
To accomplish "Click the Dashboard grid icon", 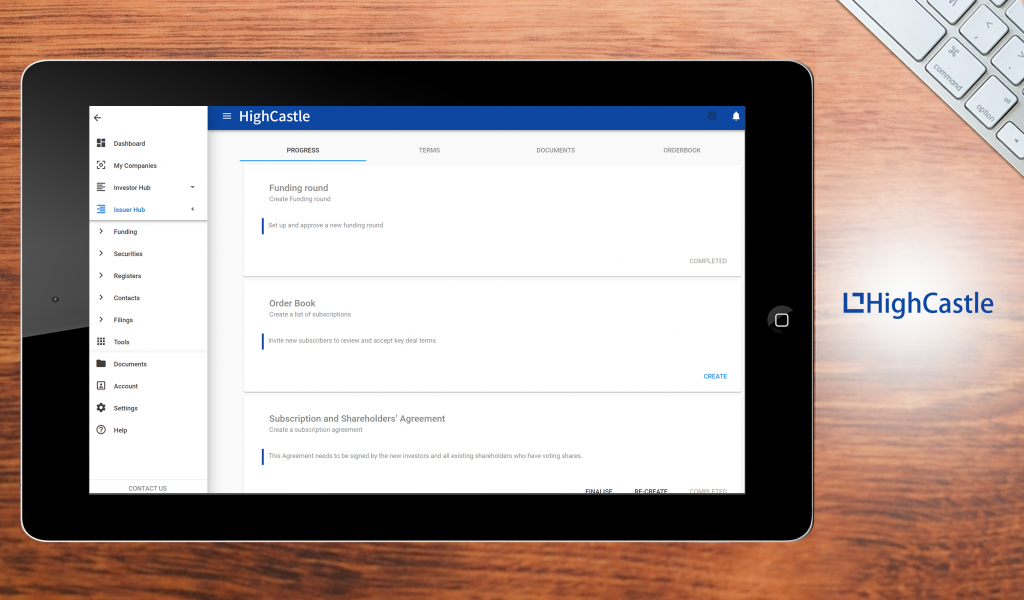I will (101, 144).
